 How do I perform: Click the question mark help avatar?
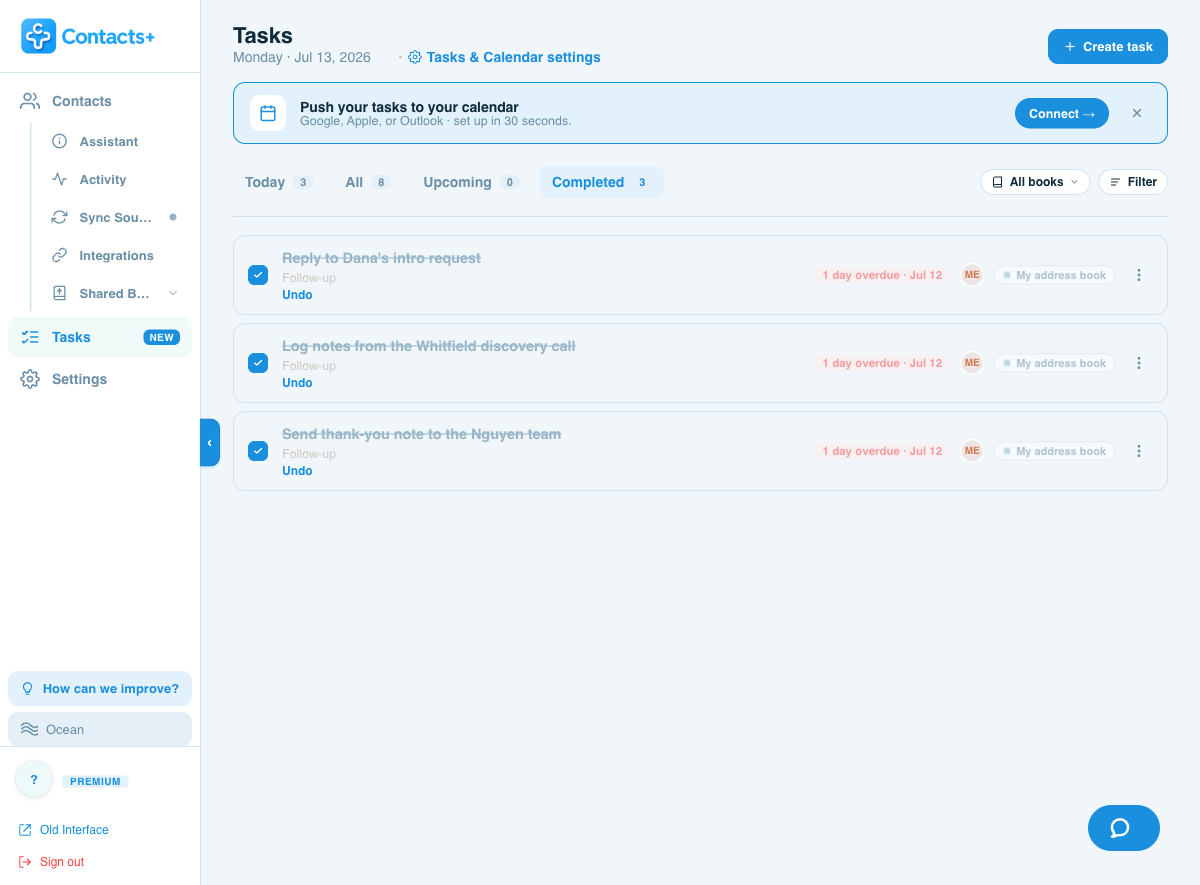coord(34,779)
